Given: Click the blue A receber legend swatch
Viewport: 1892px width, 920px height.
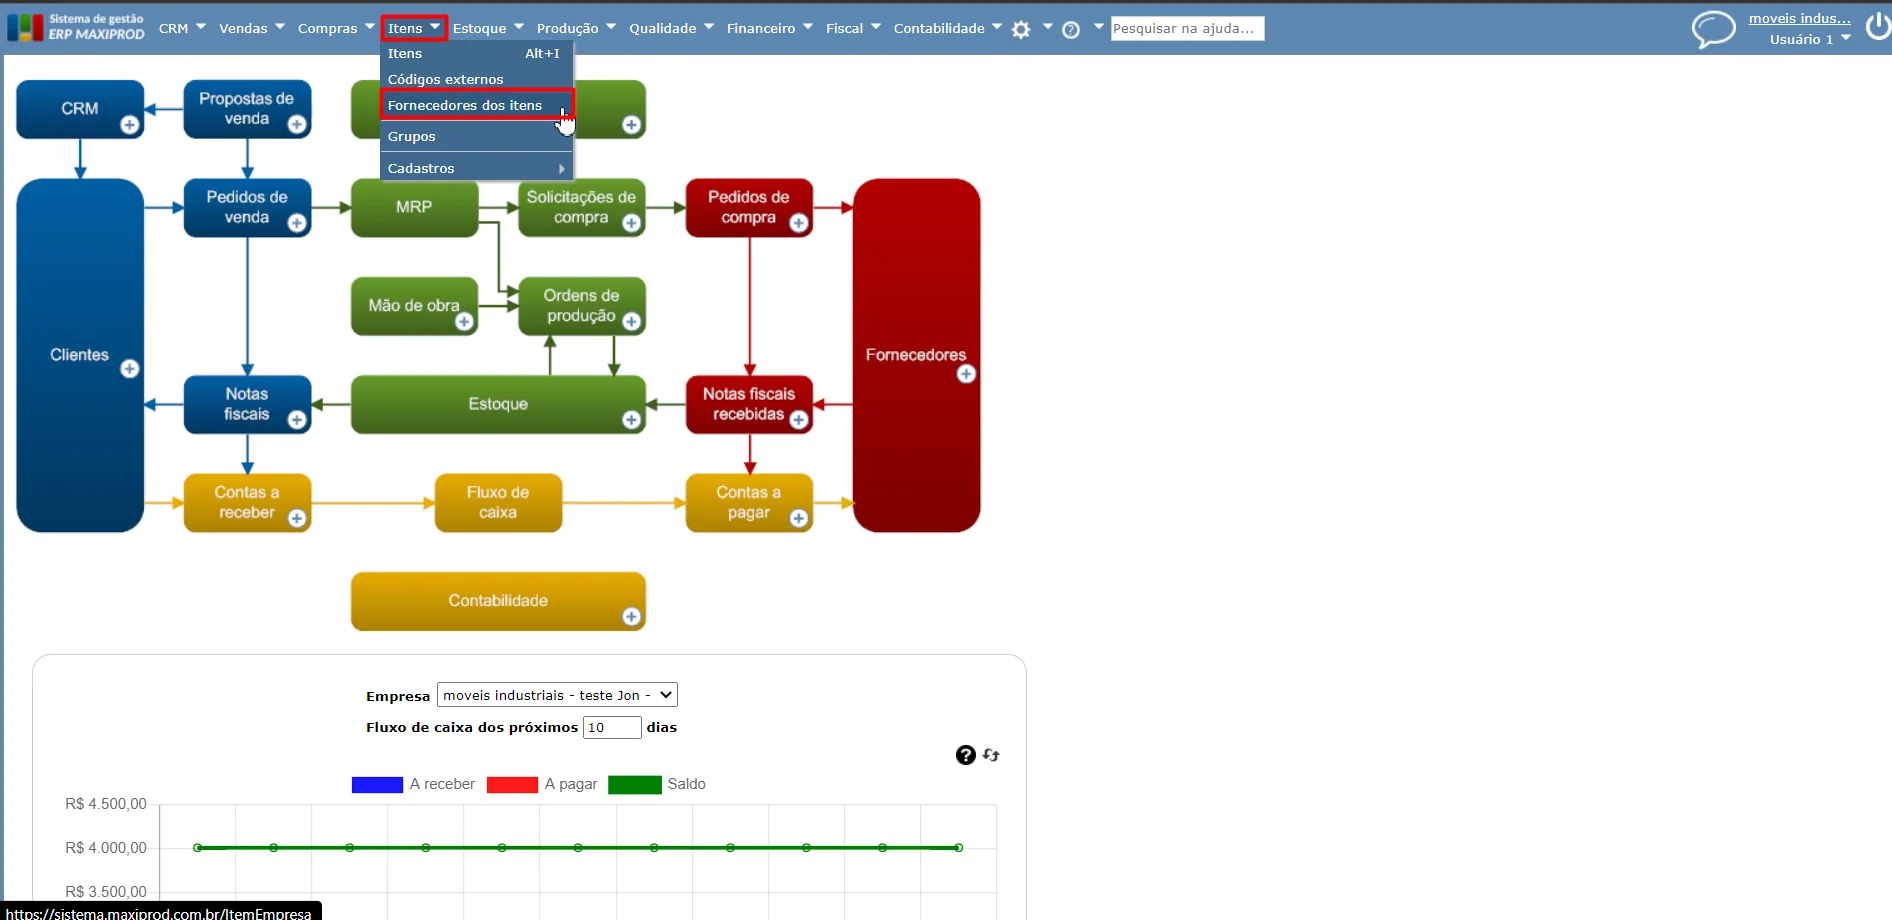Looking at the screenshot, I should 377,785.
